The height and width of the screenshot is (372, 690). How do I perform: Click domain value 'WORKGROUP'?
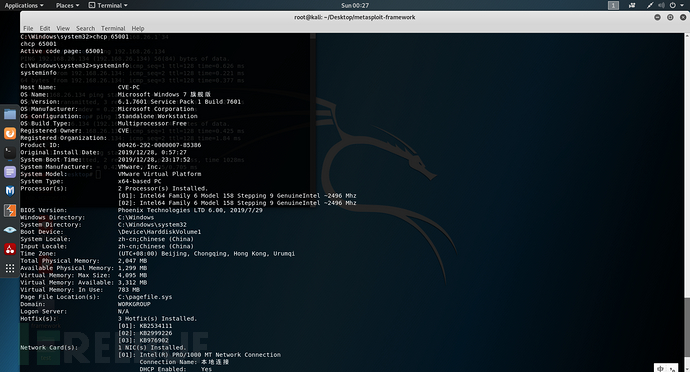pyautogui.click(x=134, y=304)
